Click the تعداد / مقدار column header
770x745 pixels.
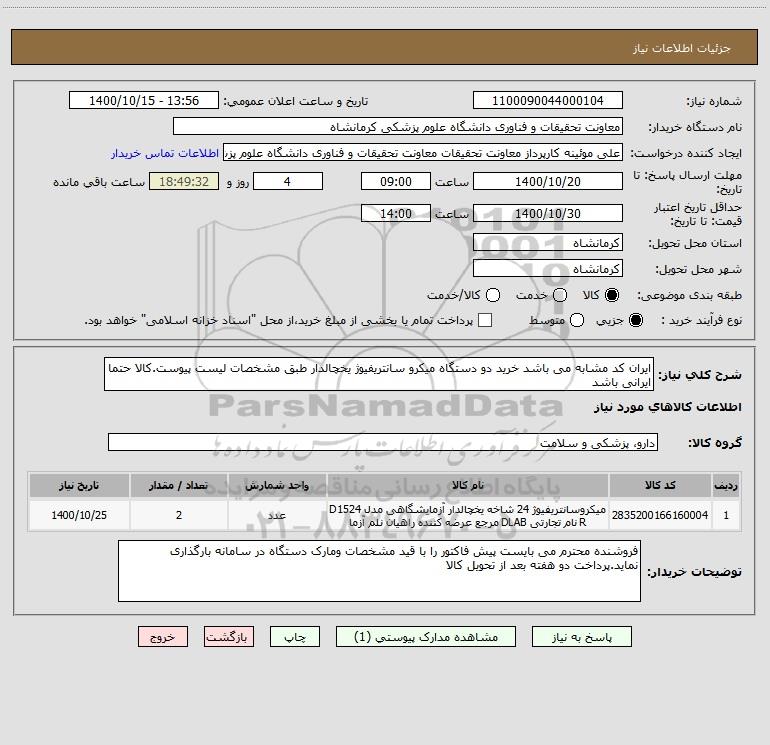click(179, 485)
